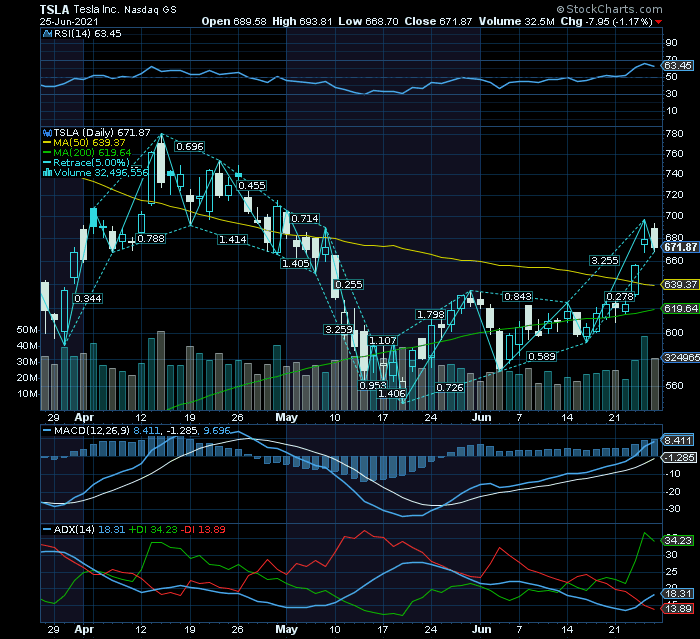Click the 50M volume axis label
This screenshot has width=700, height=639.
click(27, 330)
